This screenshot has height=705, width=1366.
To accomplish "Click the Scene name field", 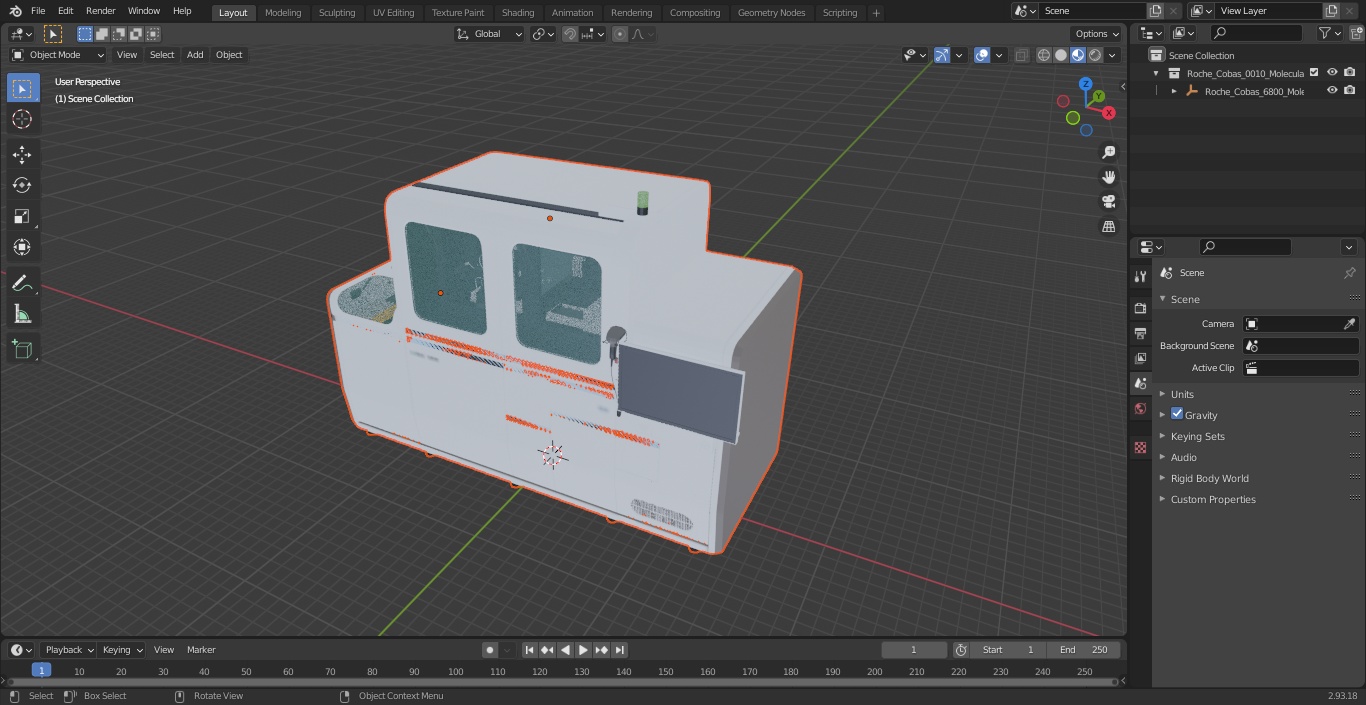I will pyautogui.click(x=1093, y=10).
